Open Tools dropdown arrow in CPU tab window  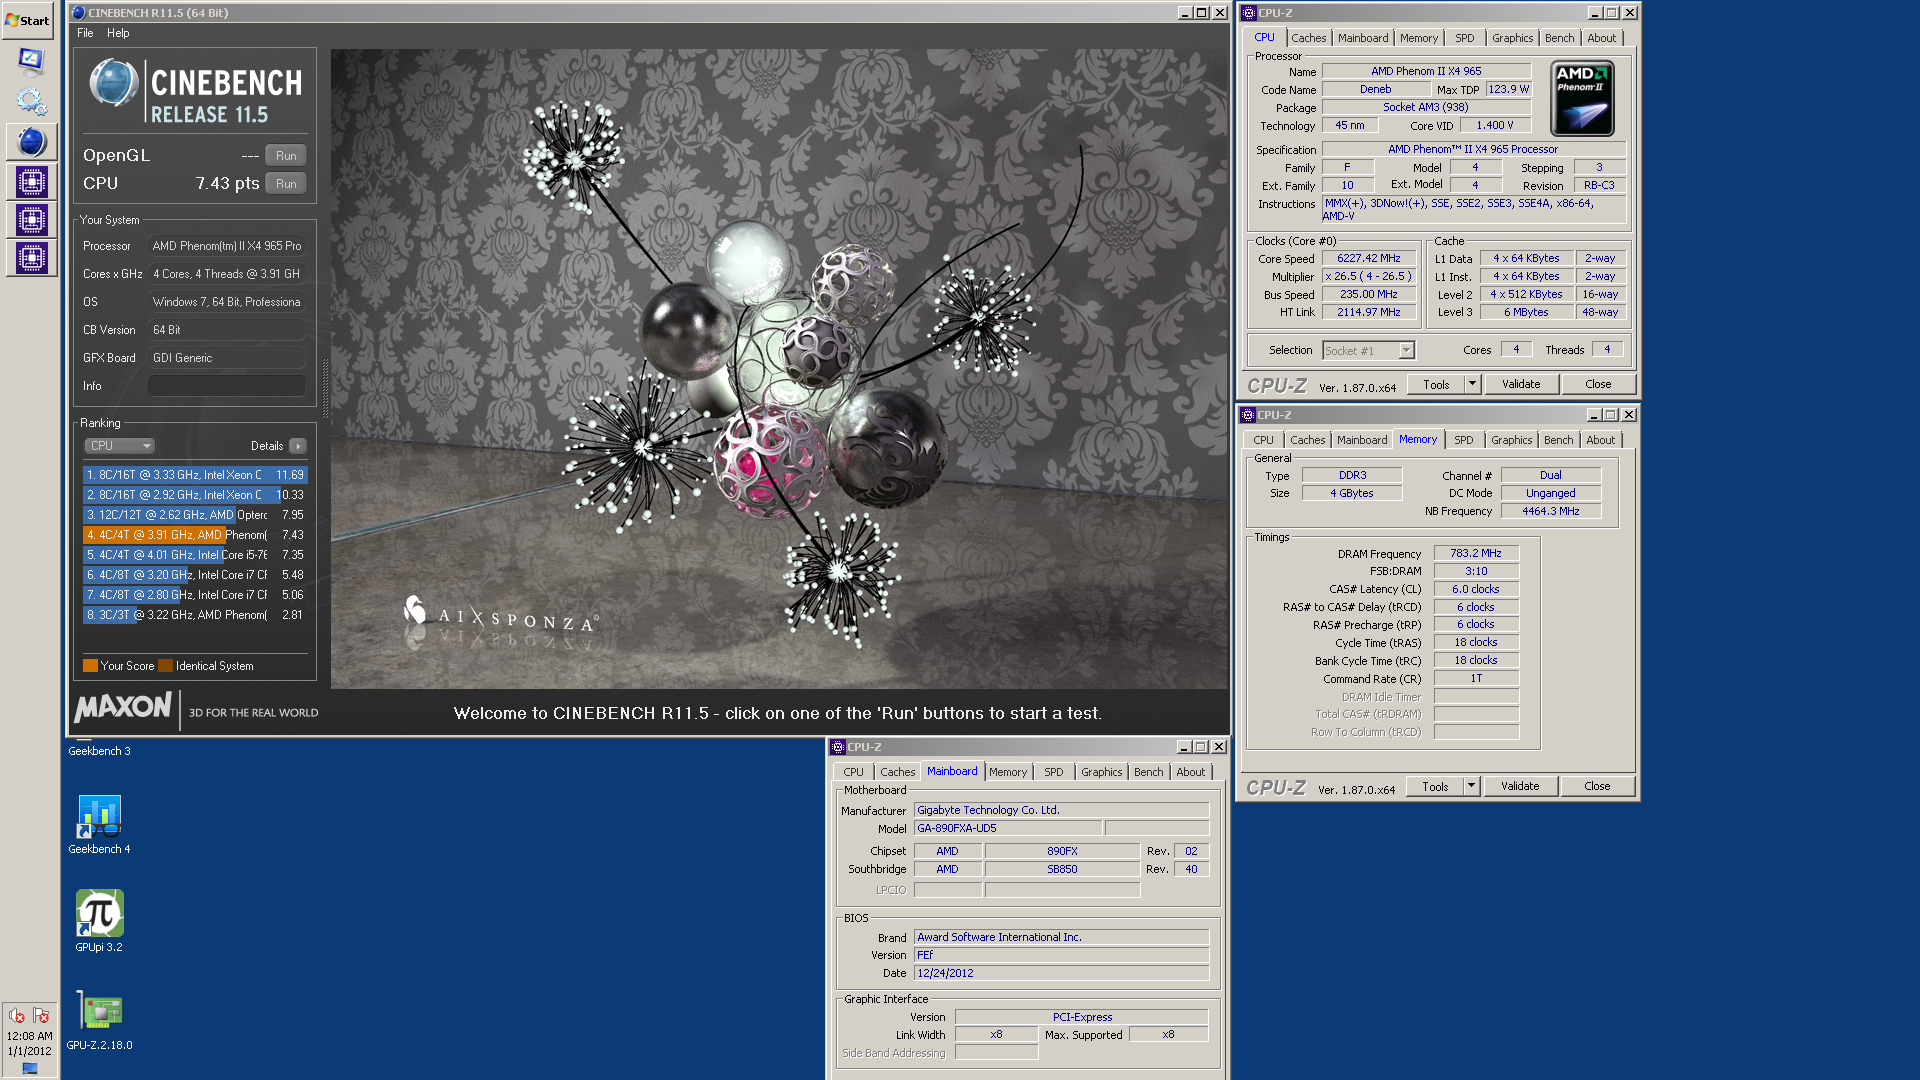click(x=1472, y=384)
